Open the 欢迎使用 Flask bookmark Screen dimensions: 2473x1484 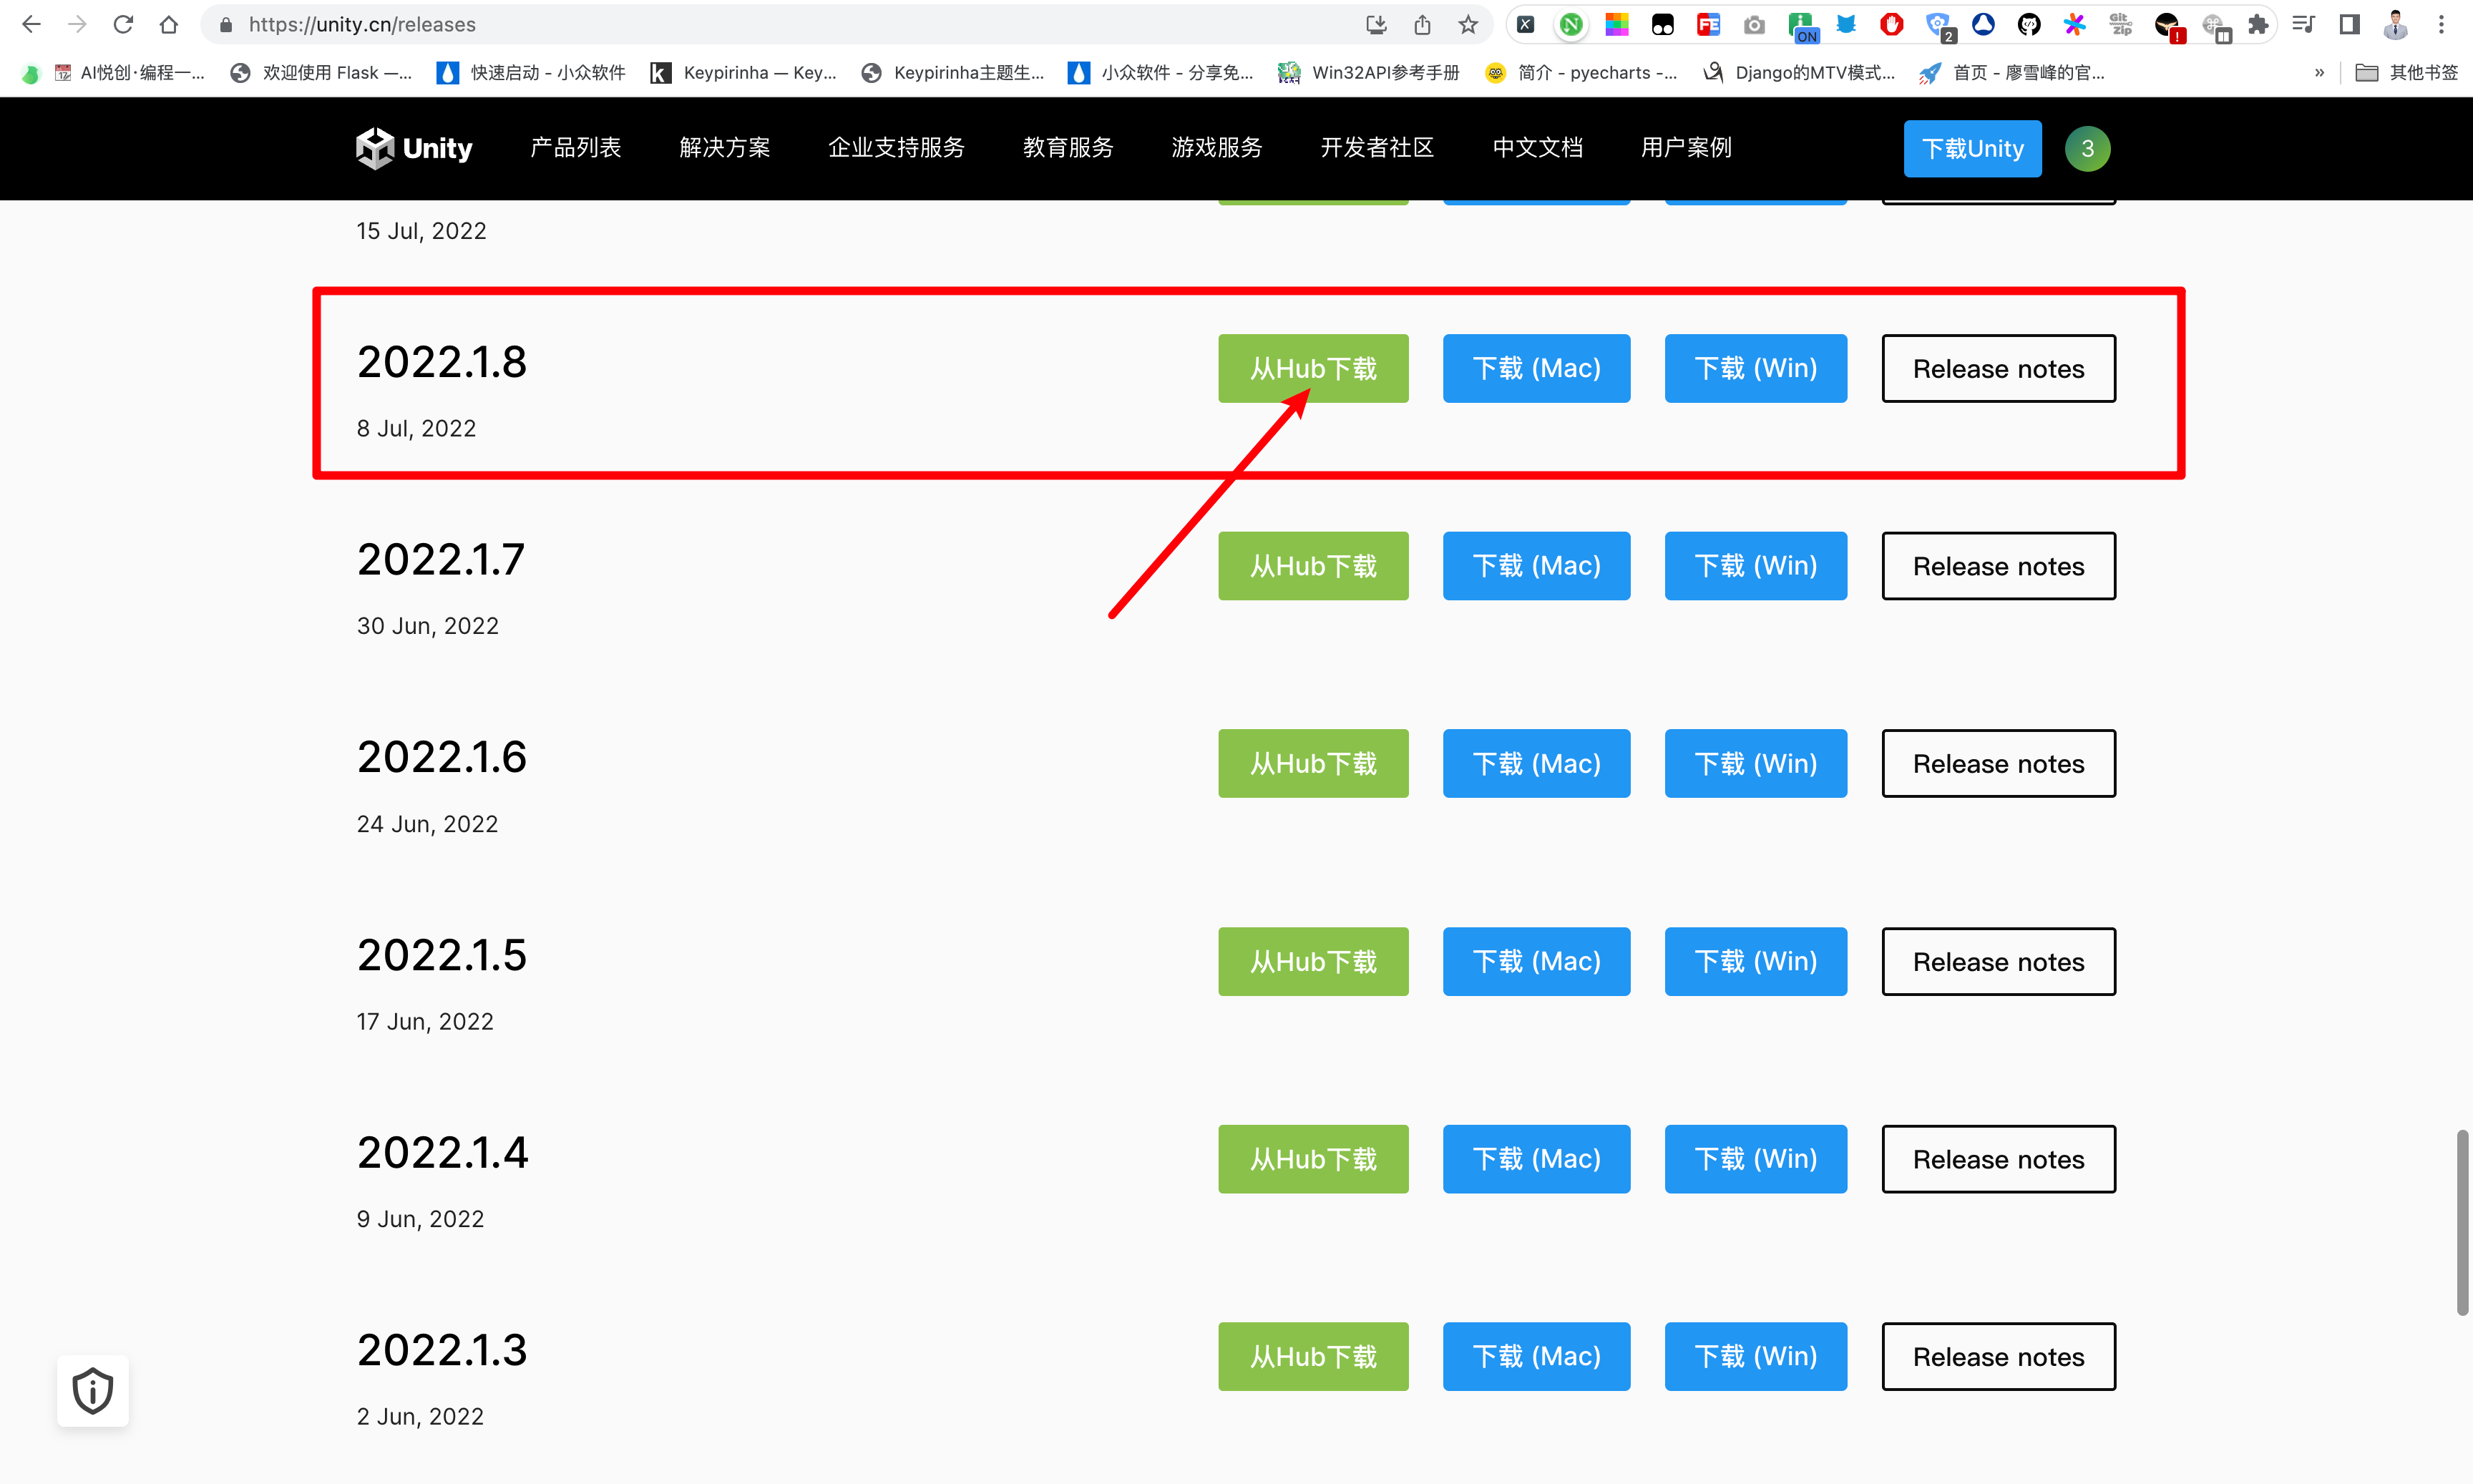pos(321,72)
